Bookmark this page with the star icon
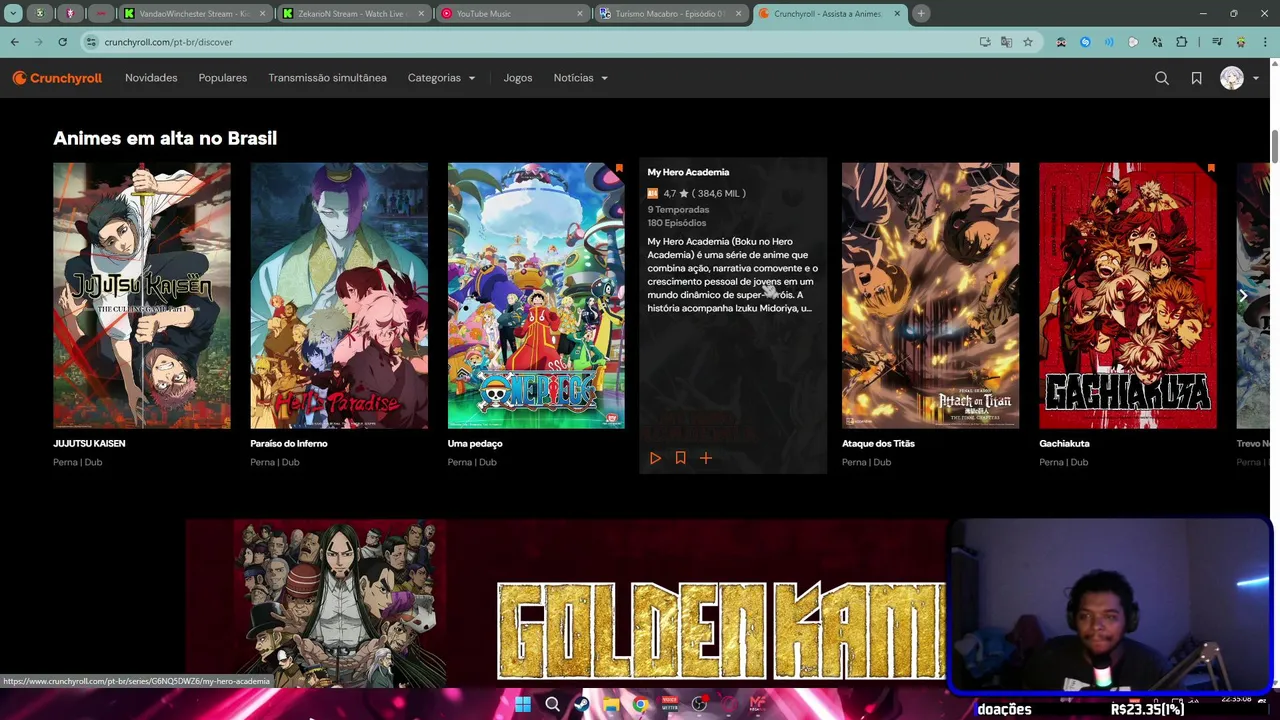 tap(1027, 42)
